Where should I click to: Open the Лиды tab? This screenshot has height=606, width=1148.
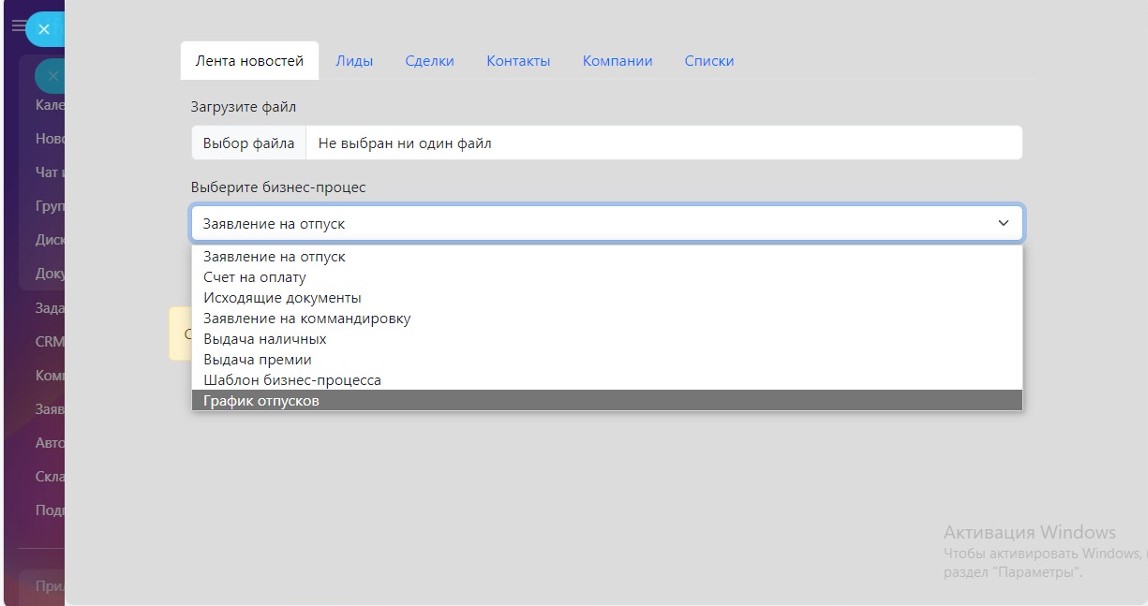click(x=354, y=61)
